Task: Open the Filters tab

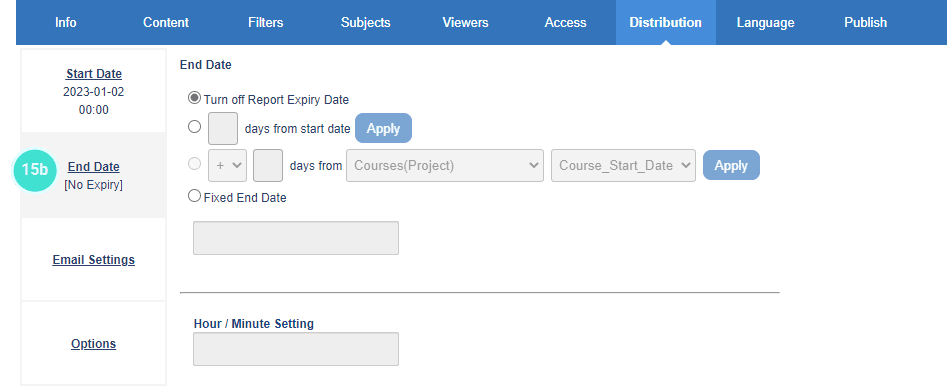Action: [x=265, y=22]
